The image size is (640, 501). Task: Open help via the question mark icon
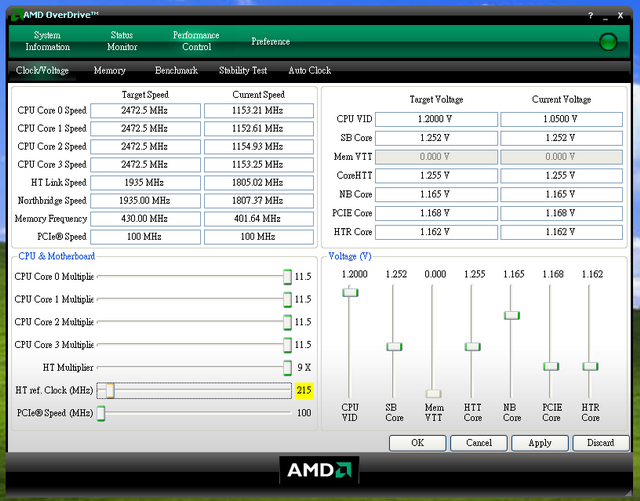tap(590, 16)
